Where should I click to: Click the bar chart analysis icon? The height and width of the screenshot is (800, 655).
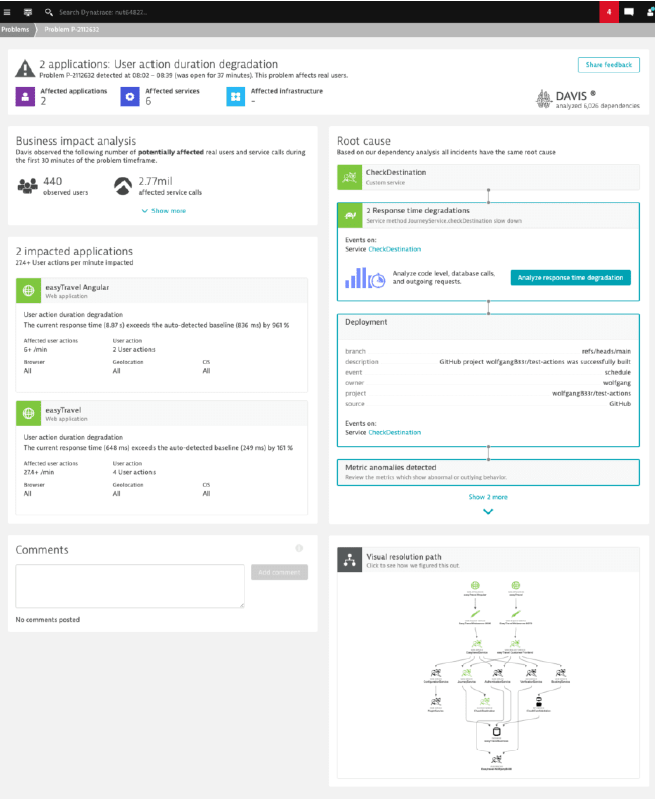pos(365,278)
